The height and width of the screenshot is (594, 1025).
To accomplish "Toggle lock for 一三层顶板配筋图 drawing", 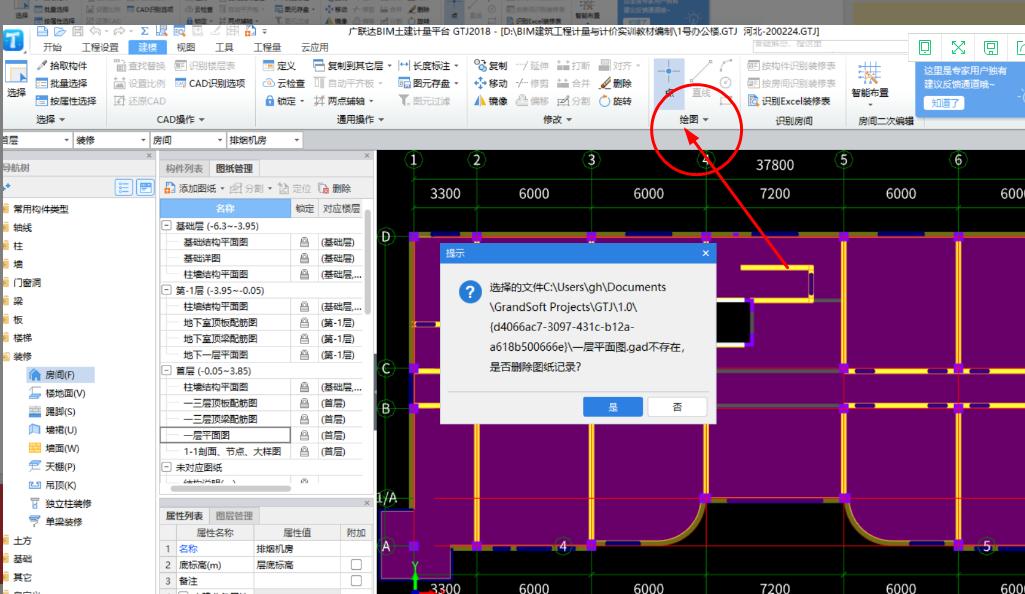I will pos(305,403).
